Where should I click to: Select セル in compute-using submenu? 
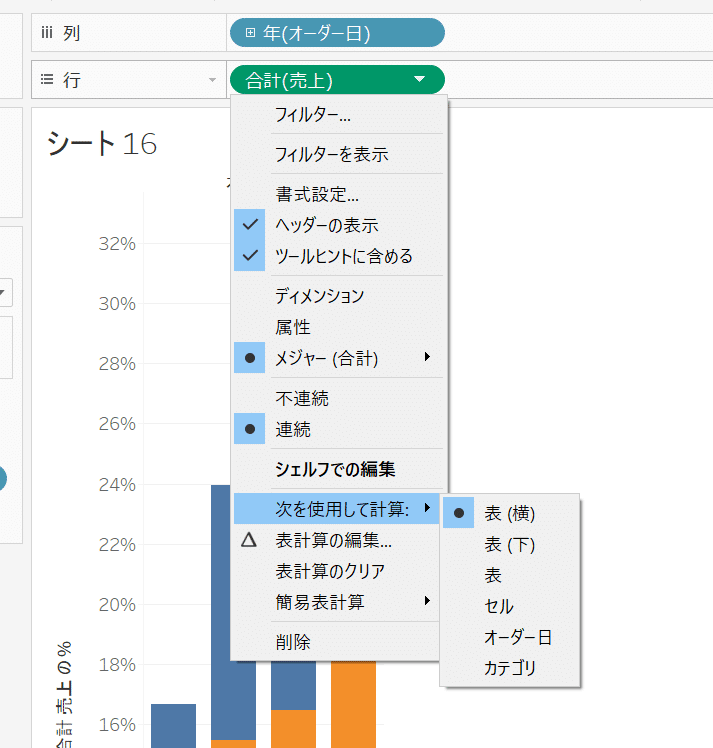[x=510, y=606]
